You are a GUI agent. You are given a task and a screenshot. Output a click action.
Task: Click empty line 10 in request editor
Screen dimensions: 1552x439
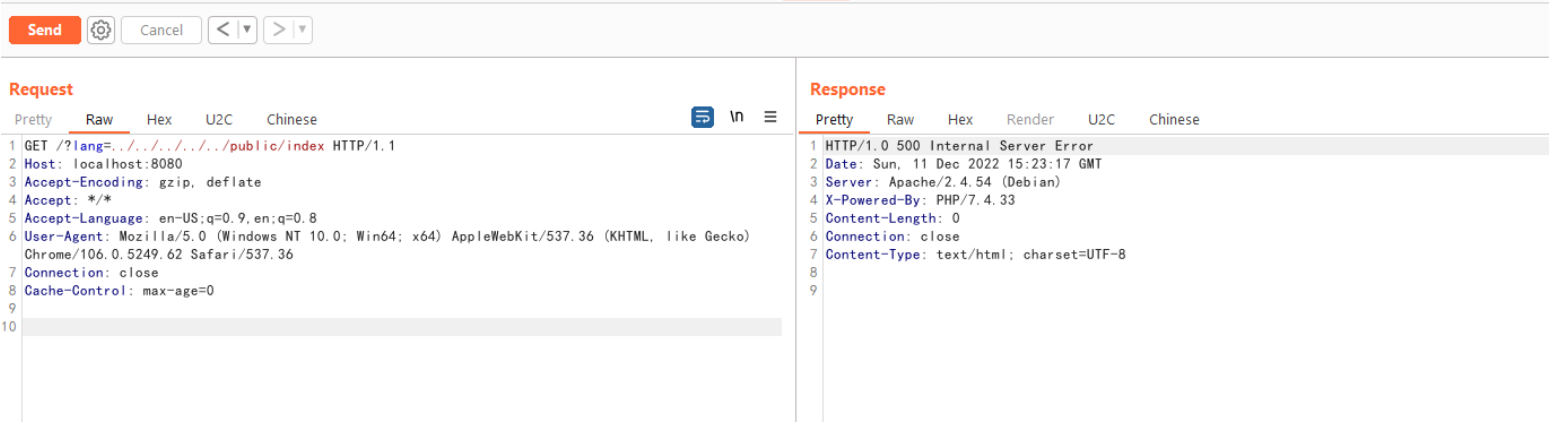coord(400,327)
